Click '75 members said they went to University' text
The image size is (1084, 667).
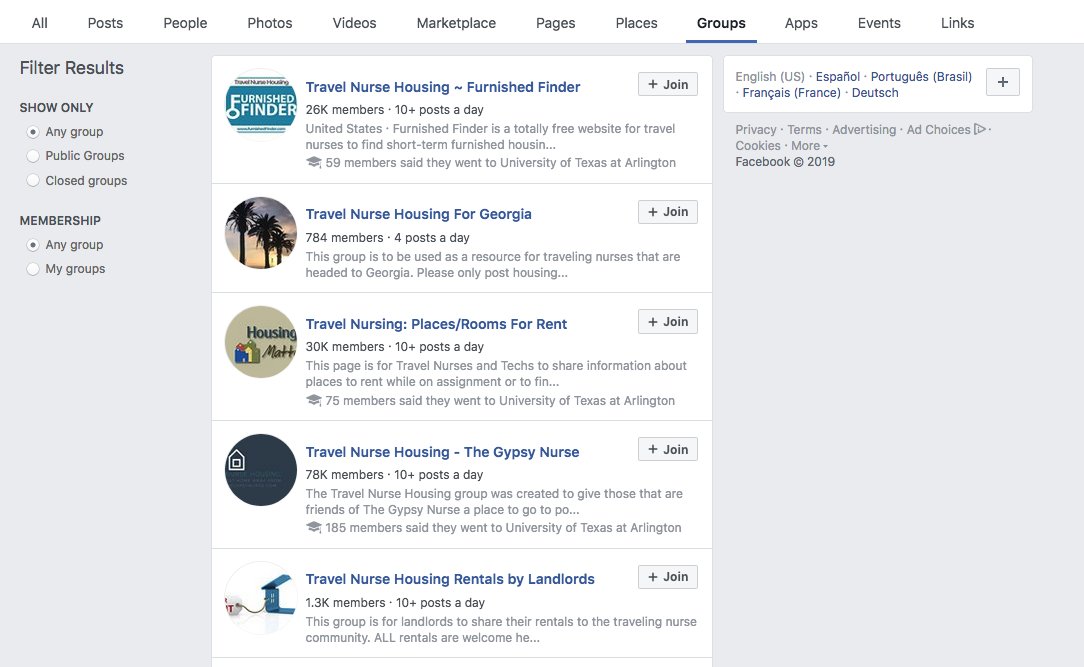(x=500, y=400)
